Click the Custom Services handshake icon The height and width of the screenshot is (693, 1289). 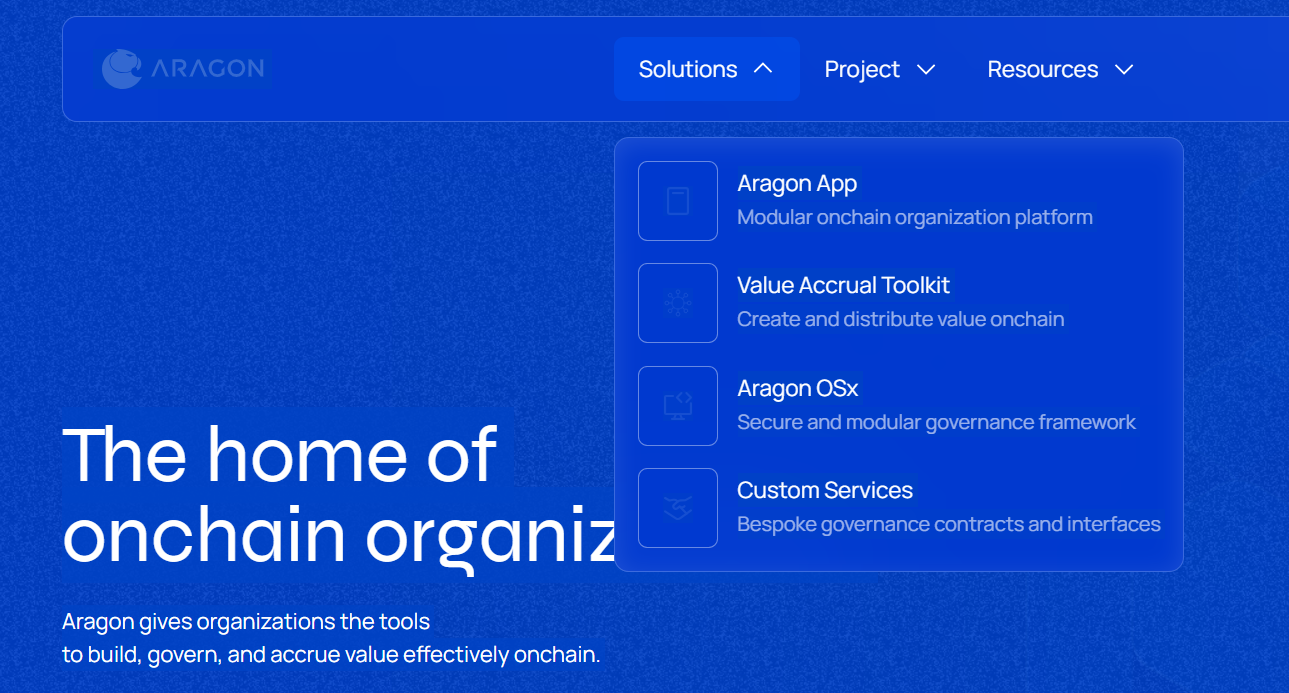click(678, 508)
